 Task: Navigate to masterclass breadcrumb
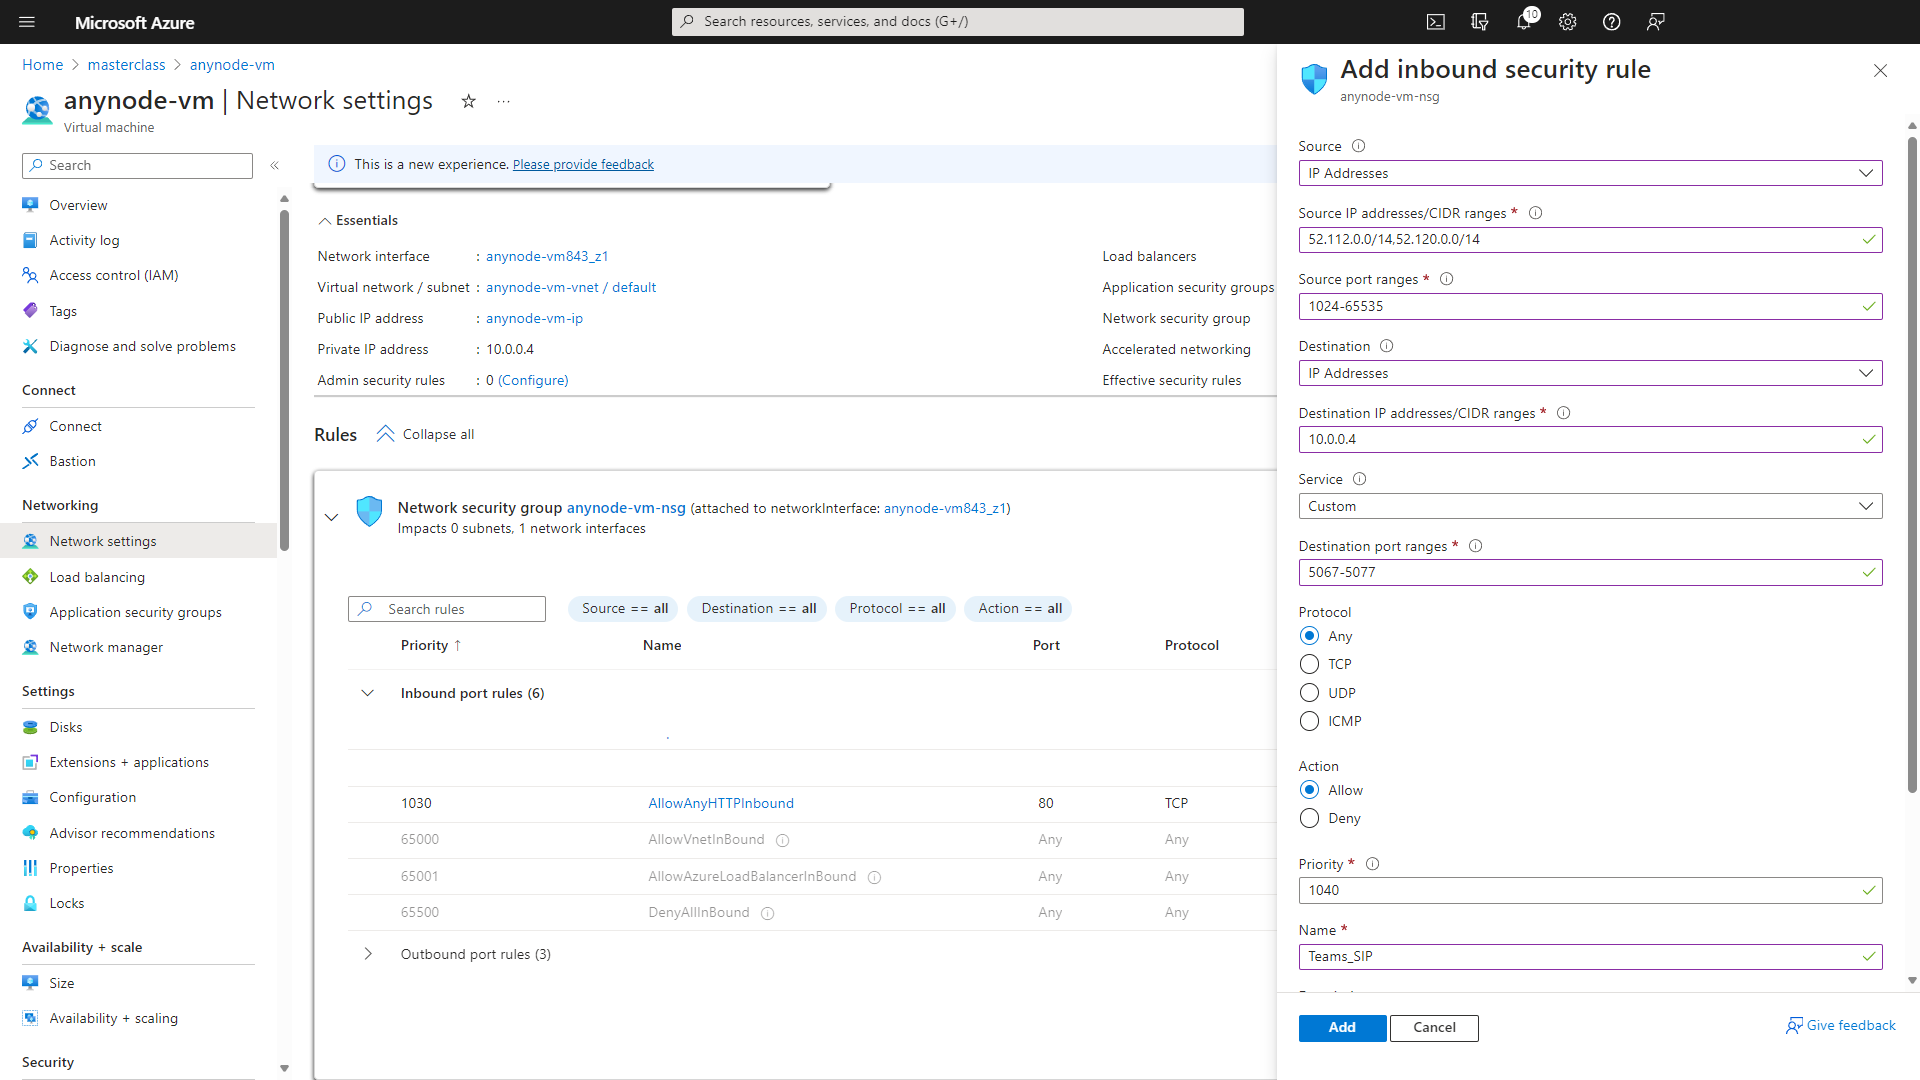[126, 65]
